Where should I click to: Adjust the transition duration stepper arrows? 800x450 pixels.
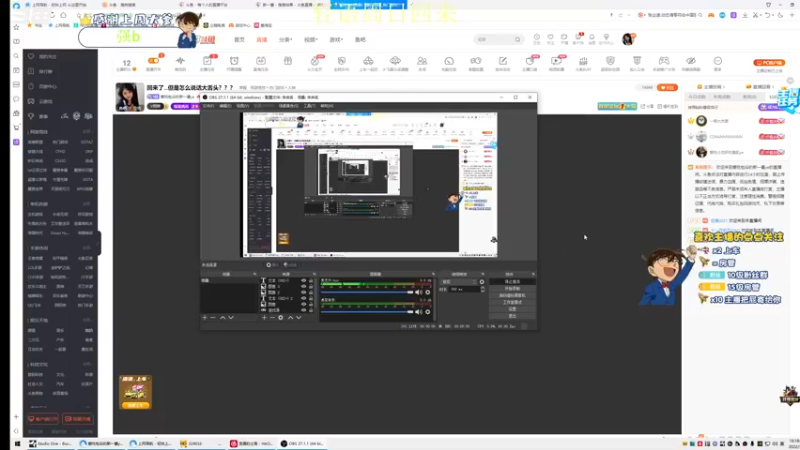click(x=482, y=289)
